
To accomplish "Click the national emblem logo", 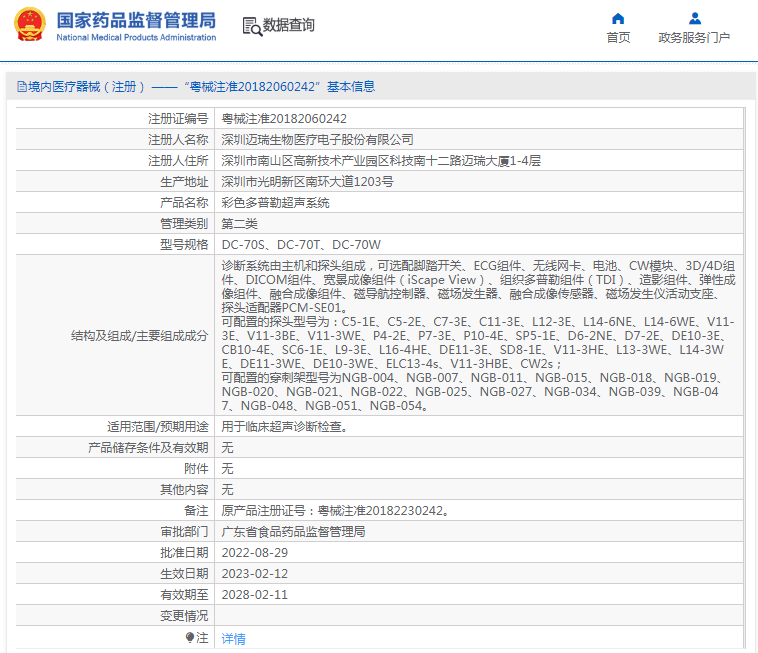I will pyautogui.click(x=29, y=24).
